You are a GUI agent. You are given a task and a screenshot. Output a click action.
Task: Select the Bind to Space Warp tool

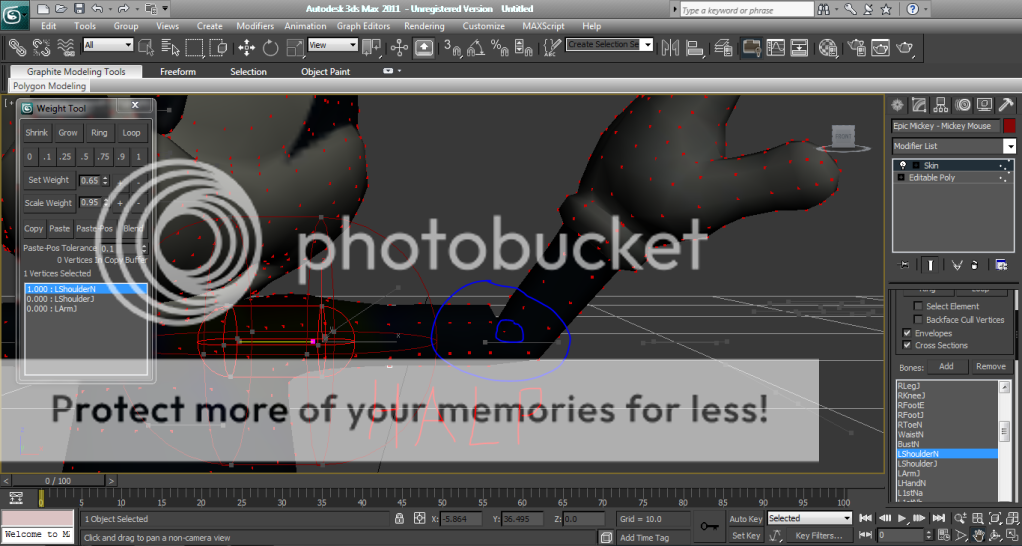[66, 48]
